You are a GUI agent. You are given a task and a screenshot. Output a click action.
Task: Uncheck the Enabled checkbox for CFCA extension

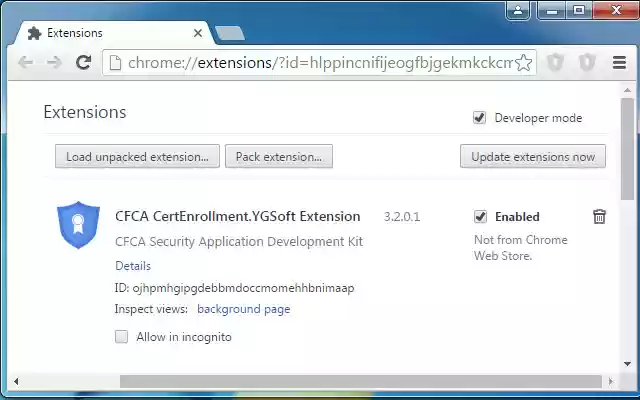click(480, 216)
